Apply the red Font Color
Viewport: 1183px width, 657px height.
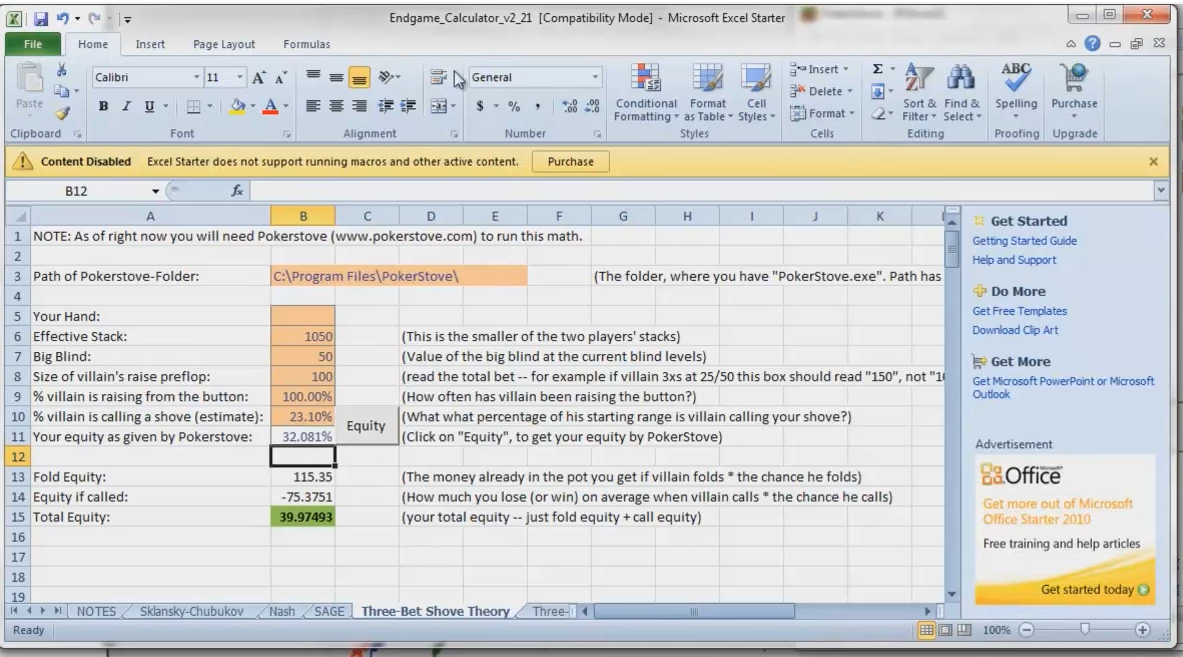[270, 106]
